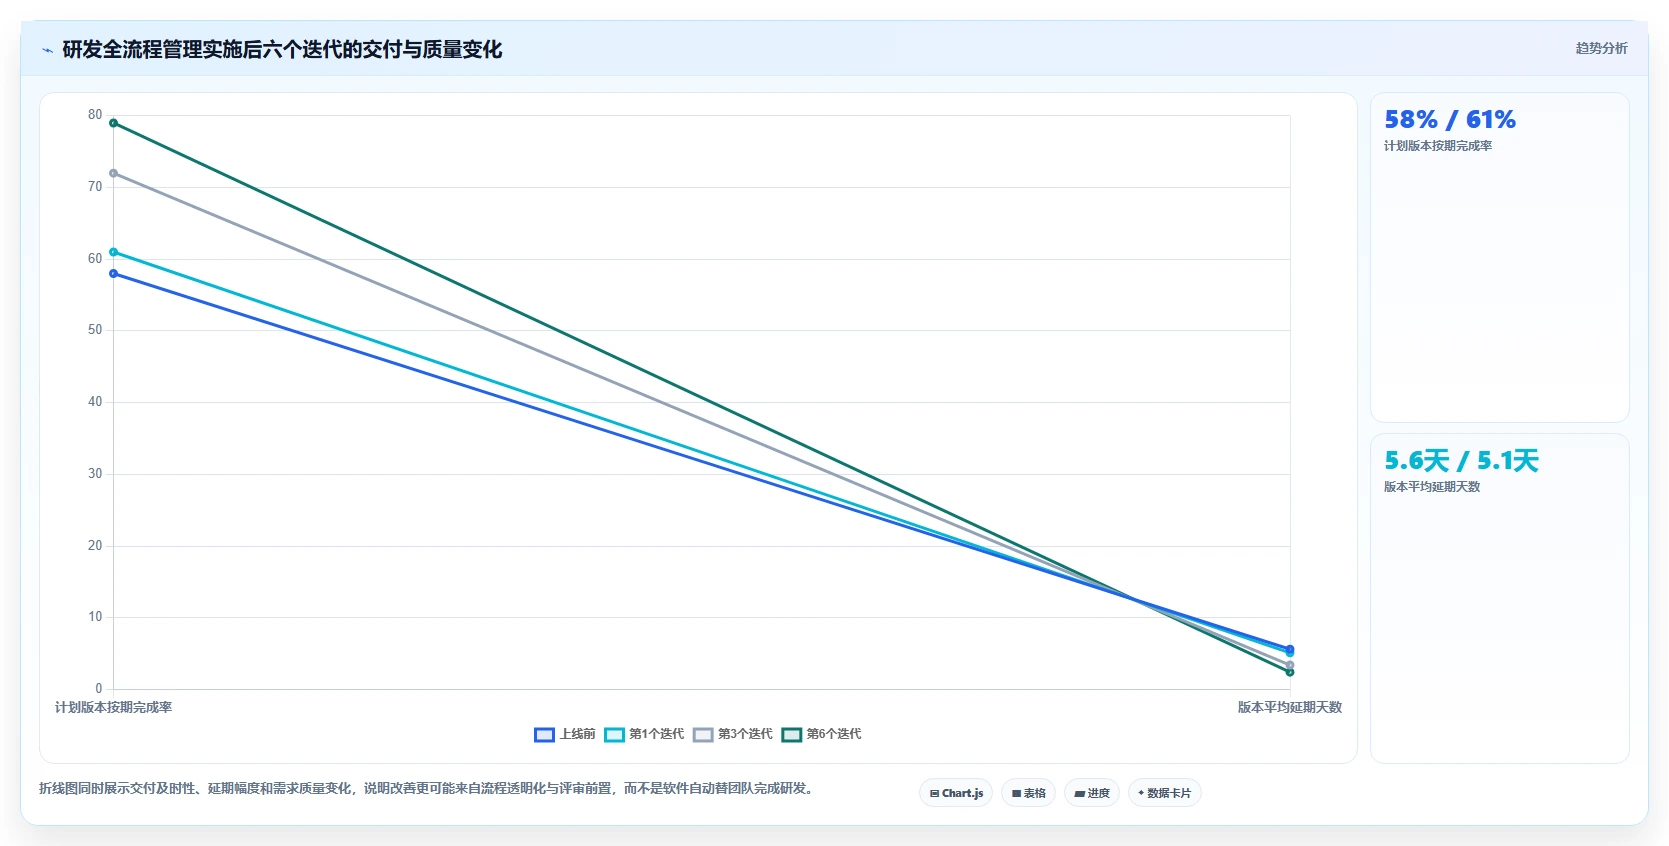Image resolution: width=1669 pixels, height=846 pixels.
Task: Click the x-axis label 版本平均延期天数
Action: [1290, 707]
